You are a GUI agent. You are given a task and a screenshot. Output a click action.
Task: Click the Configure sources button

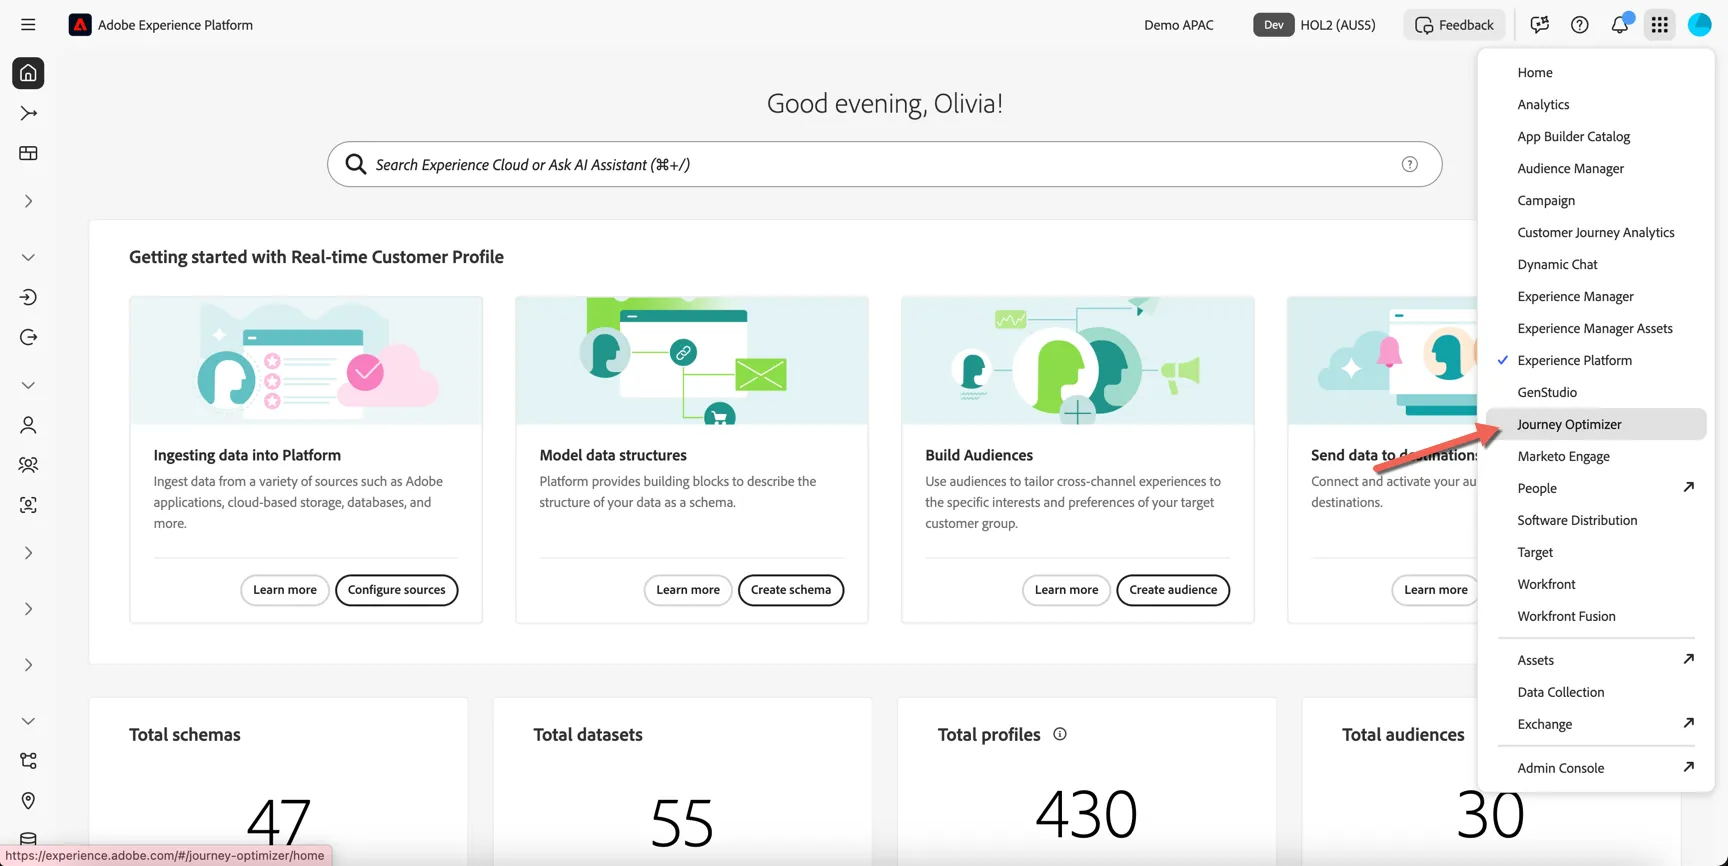pos(396,590)
